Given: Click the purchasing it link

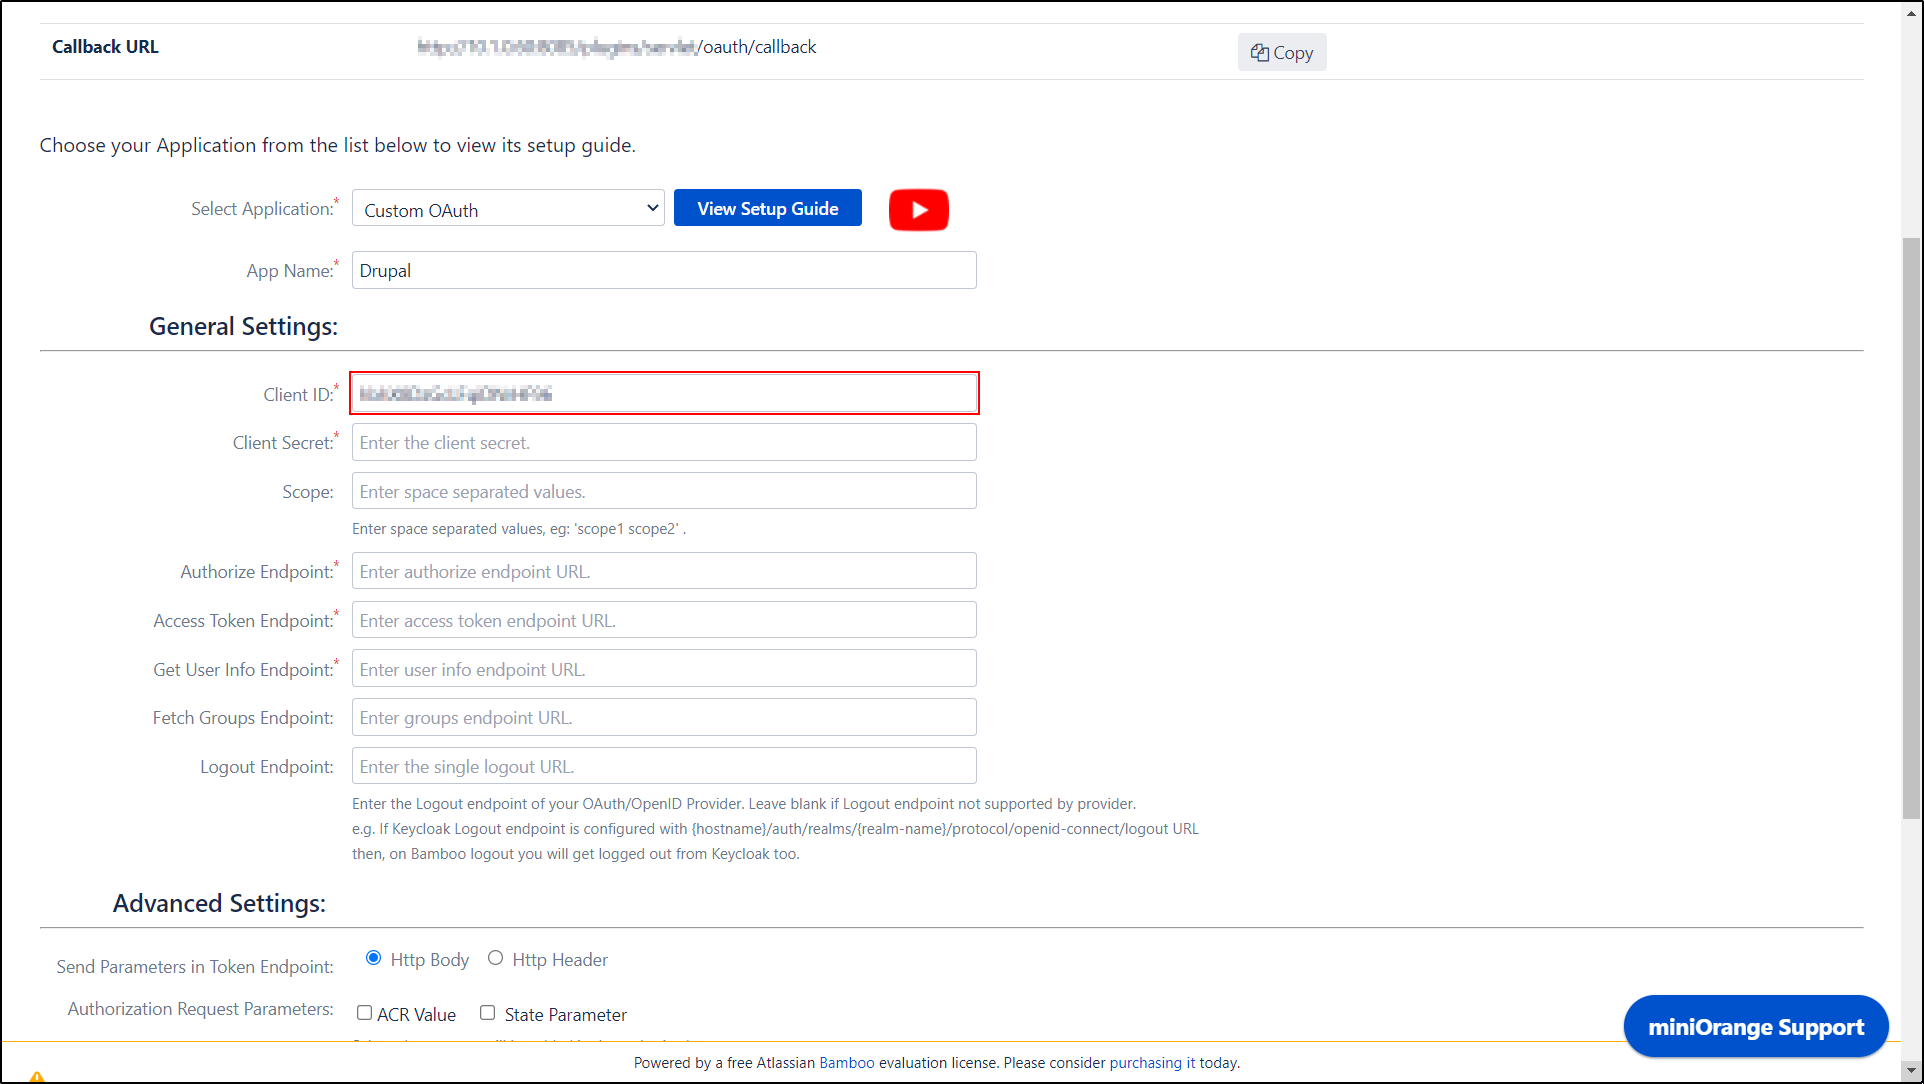Looking at the screenshot, I should click(1151, 1062).
